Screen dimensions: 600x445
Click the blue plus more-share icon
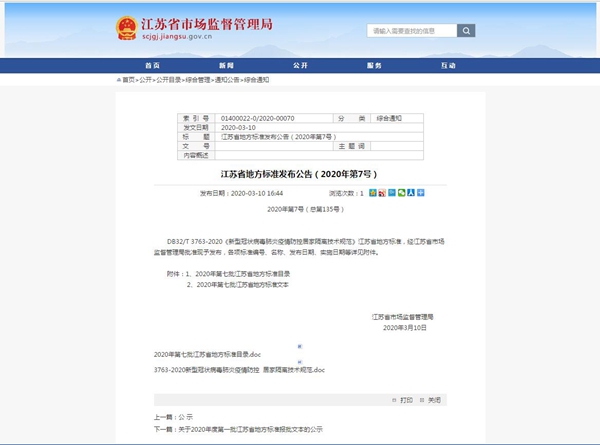point(421,193)
